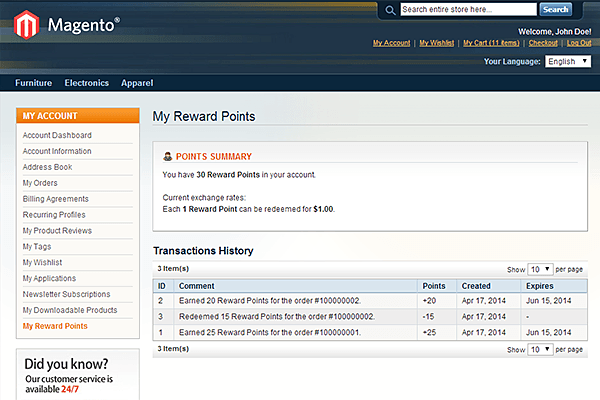600x400 pixels.
Task: Click the '$1.00' exchange rate value
Action: pyautogui.click(x=323, y=209)
